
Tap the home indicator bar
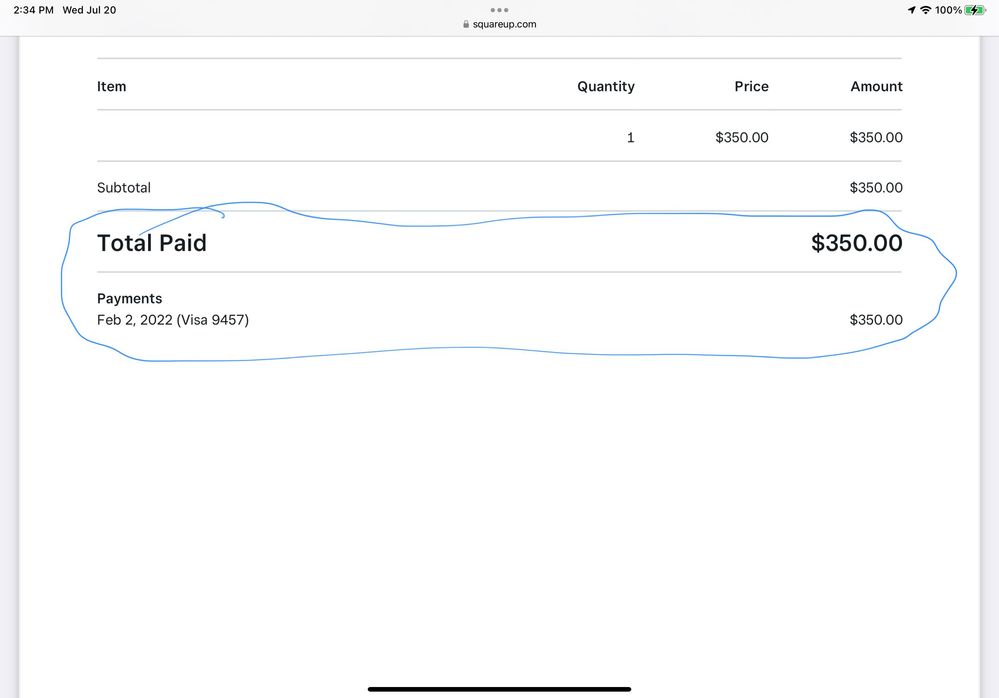coord(499,689)
